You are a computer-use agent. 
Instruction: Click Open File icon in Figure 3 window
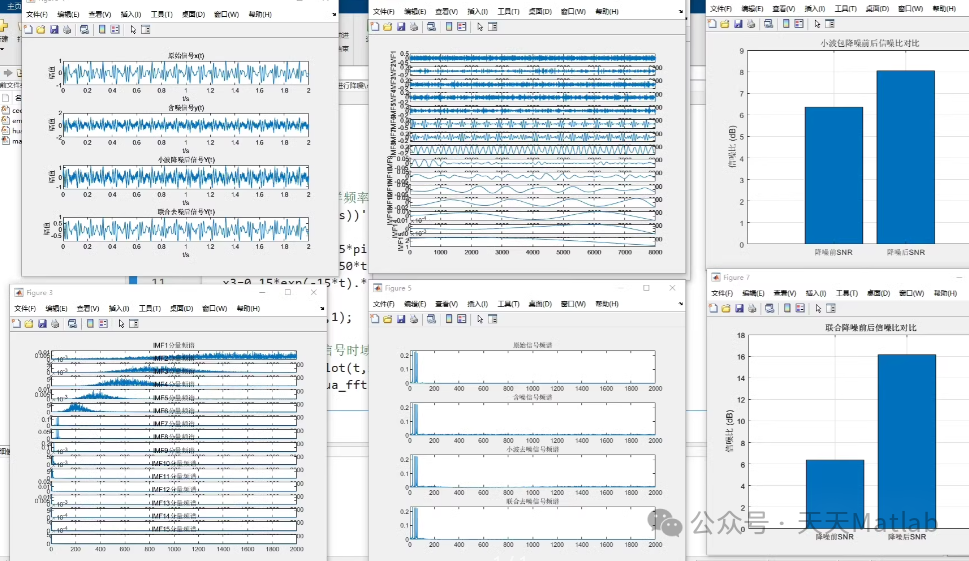pos(29,323)
